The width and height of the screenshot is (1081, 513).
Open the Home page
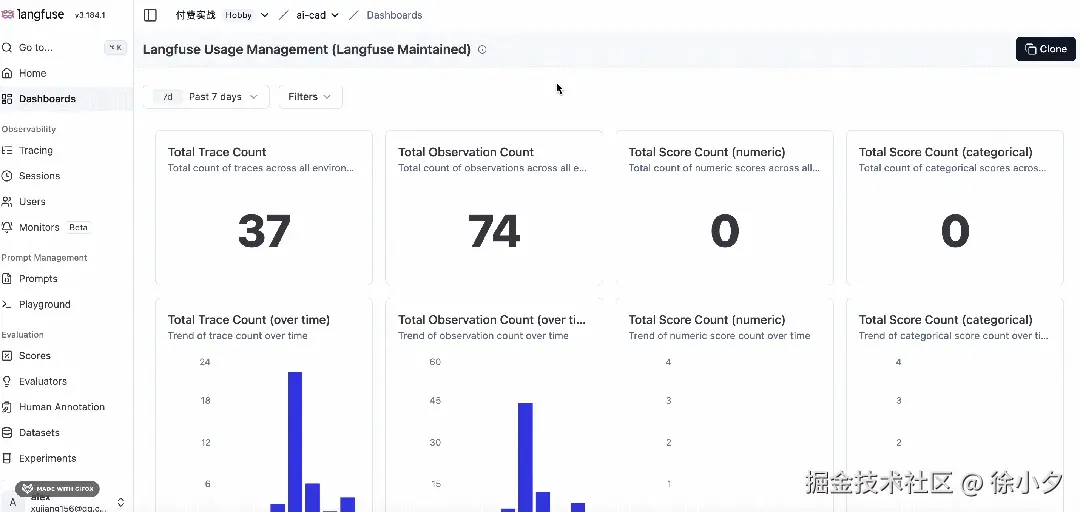tap(32, 73)
